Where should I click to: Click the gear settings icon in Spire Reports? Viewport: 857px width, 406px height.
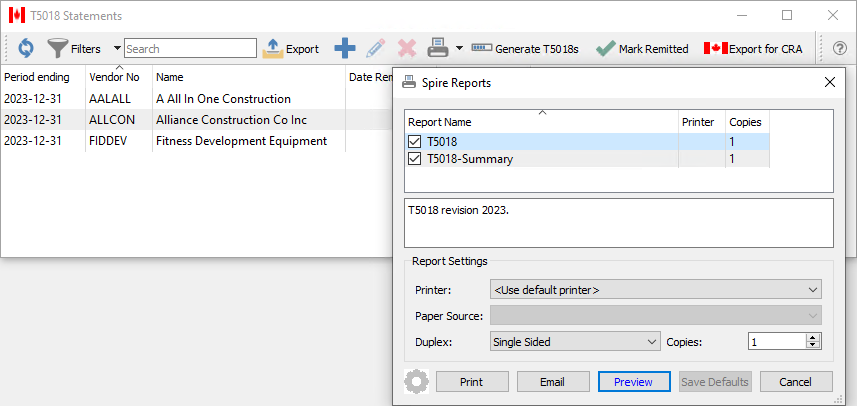point(416,381)
